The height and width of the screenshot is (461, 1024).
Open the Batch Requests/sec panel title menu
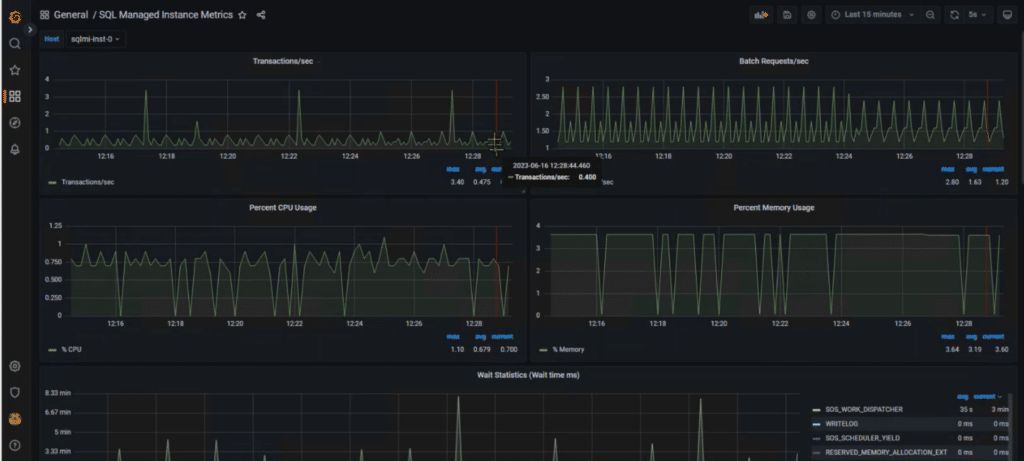pos(774,61)
